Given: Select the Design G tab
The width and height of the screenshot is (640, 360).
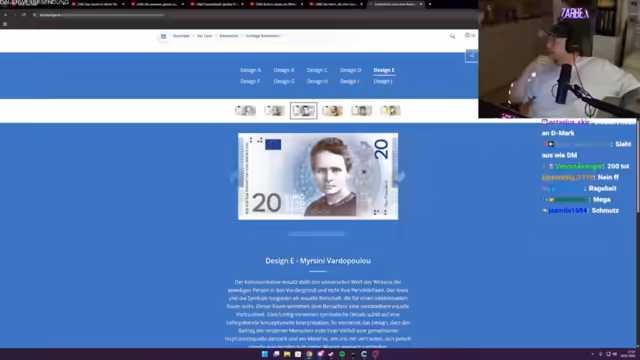Looking at the screenshot, I should click(284, 81).
